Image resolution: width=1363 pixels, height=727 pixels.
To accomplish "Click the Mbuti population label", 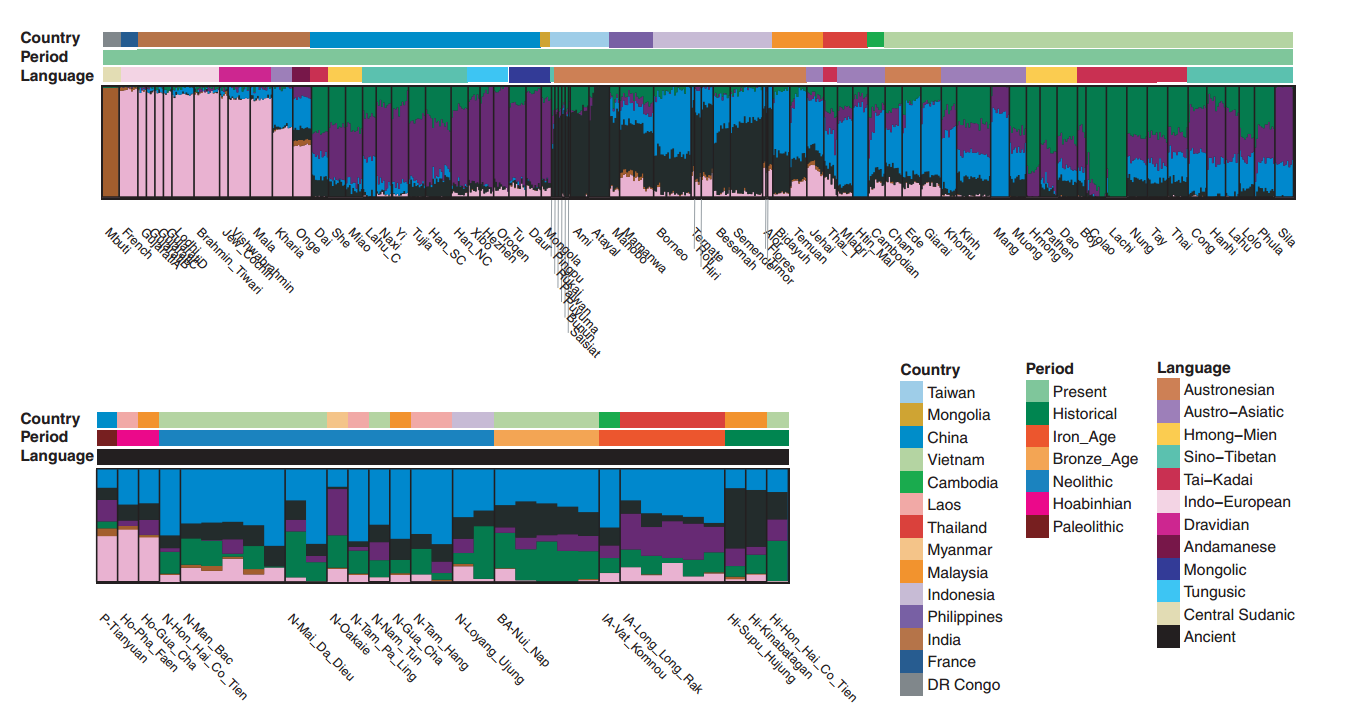I will pyautogui.click(x=117, y=241).
